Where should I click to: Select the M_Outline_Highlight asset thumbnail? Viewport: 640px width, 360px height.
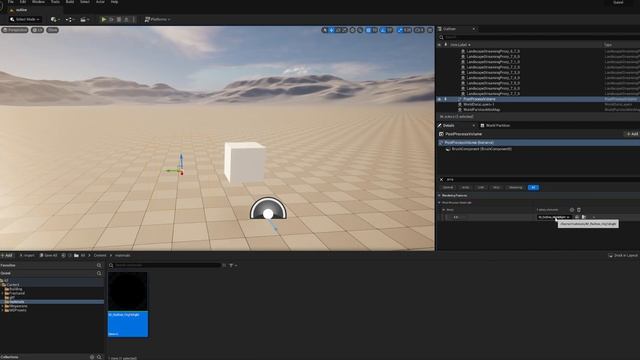[x=128, y=304]
